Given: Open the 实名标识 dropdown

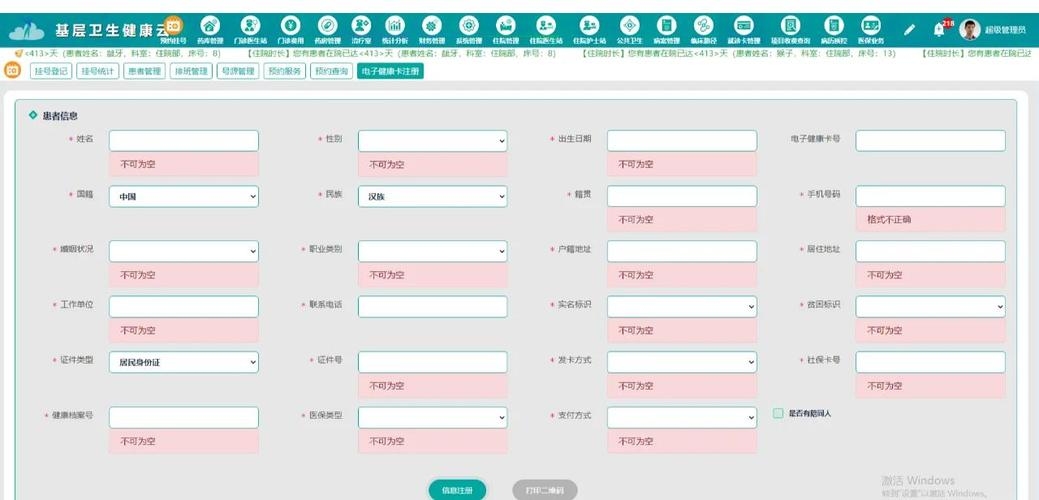Looking at the screenshot, I should click(682, 307).
